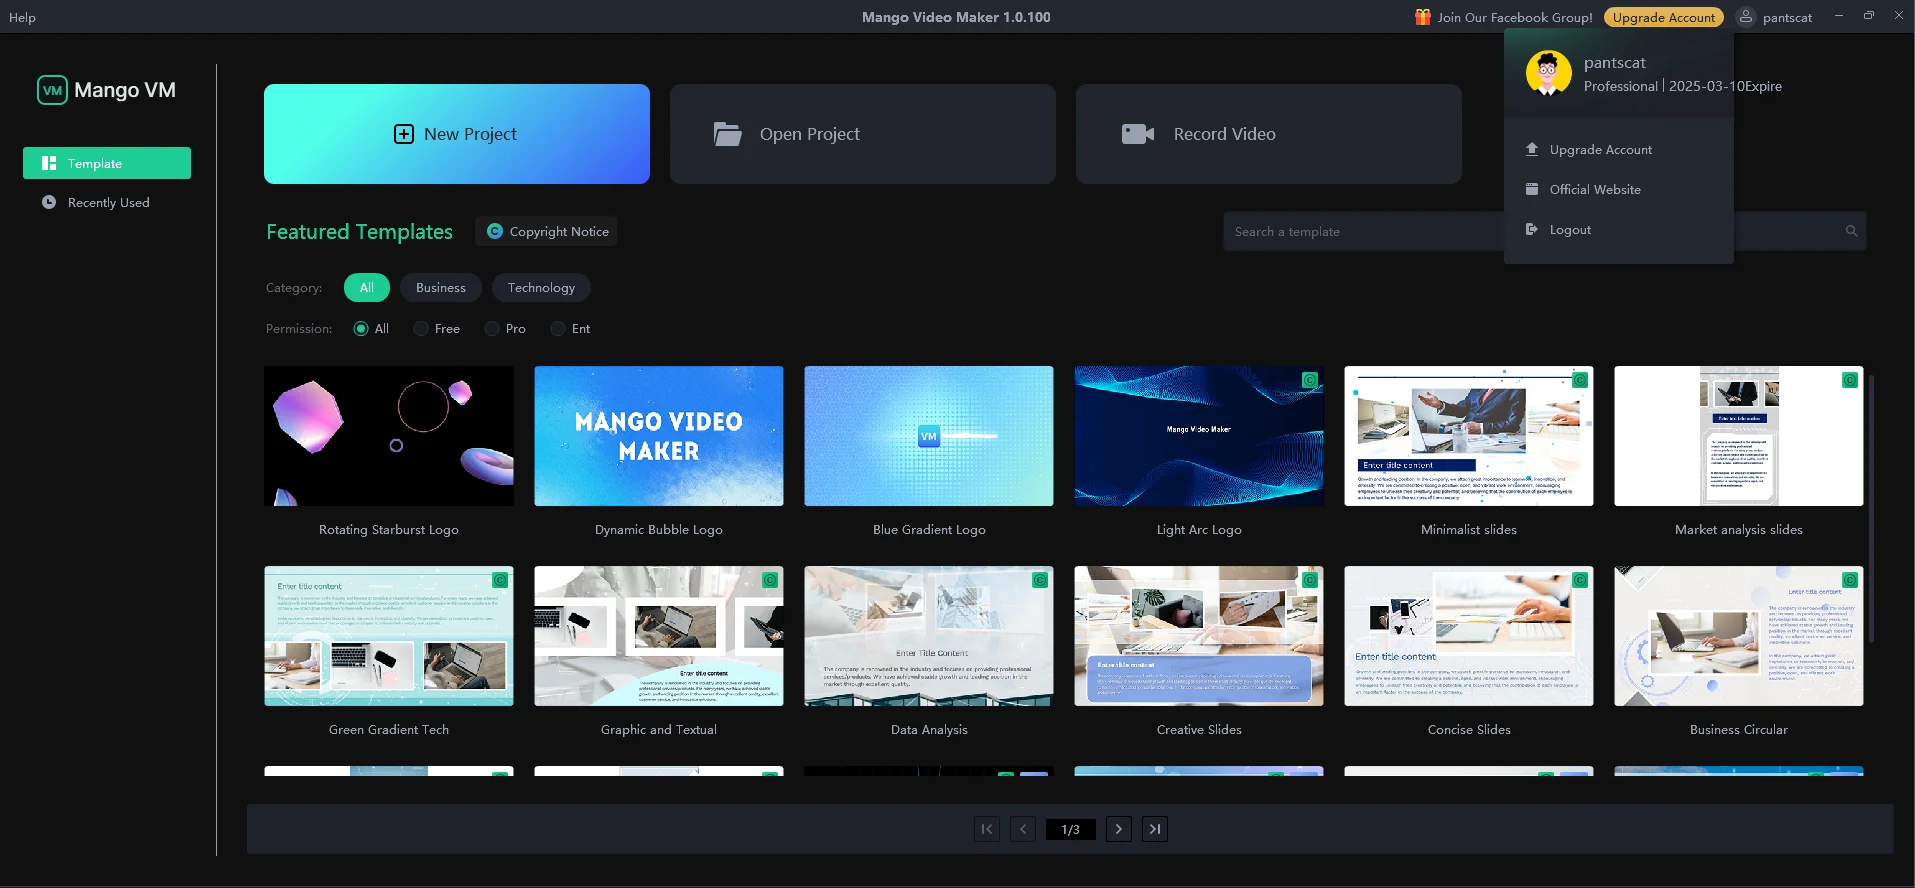
Task: Click the copyright badge on Creative Slides
Action: (x=1310, y=580)
